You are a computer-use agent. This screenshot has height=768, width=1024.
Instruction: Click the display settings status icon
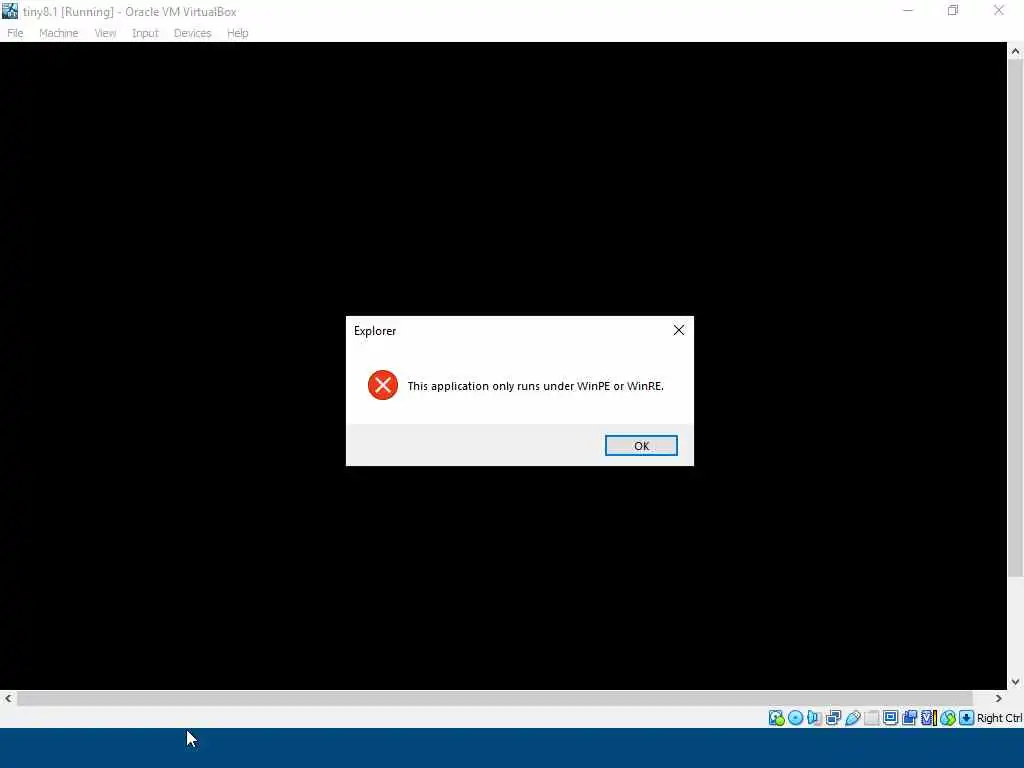[890, 718]
